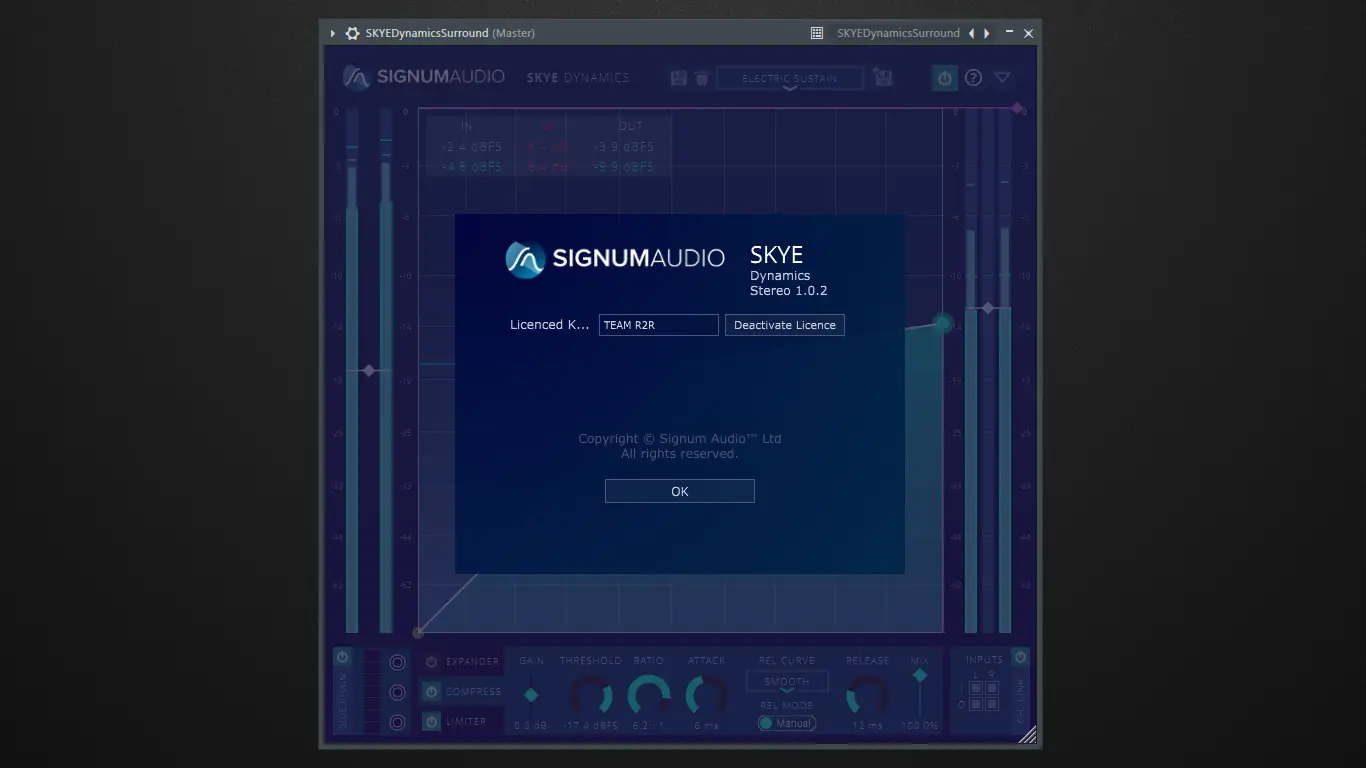Screen dimensions: 1366x768
Task: Expand the triangle menu in the header
Action: coord(1003,78)
